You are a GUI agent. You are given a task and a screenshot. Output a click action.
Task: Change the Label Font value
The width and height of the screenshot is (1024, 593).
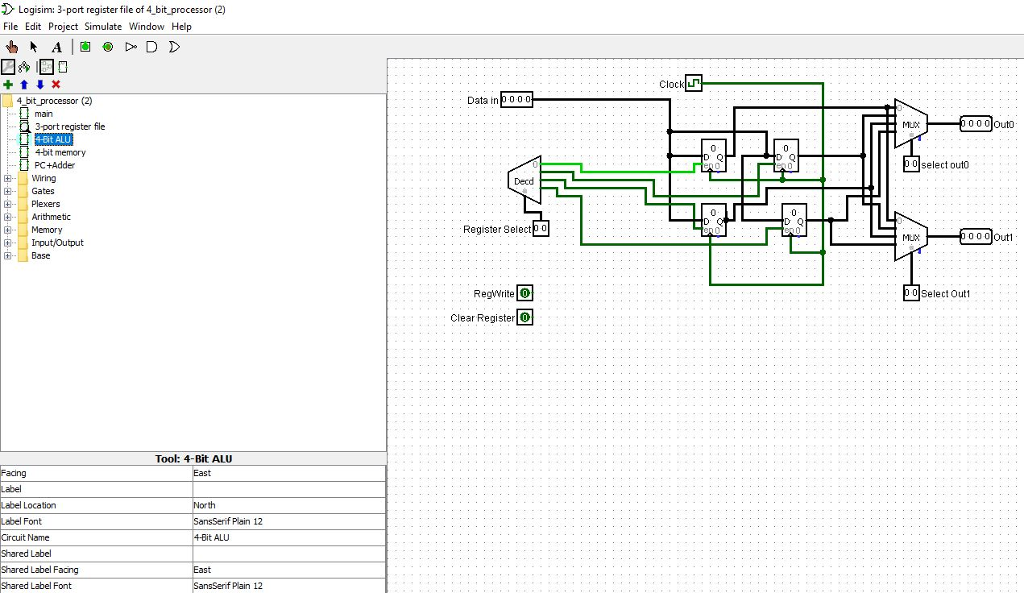pos(289,521)
